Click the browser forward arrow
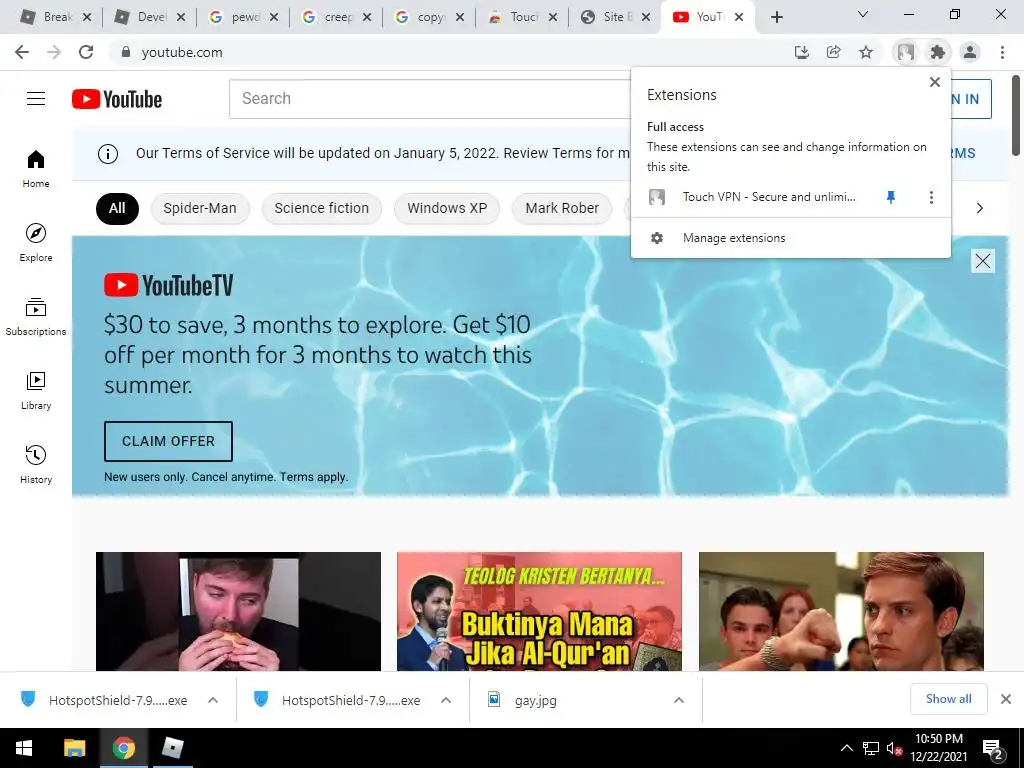Viewport: 1024px width, 768px height. coord(54,52)
